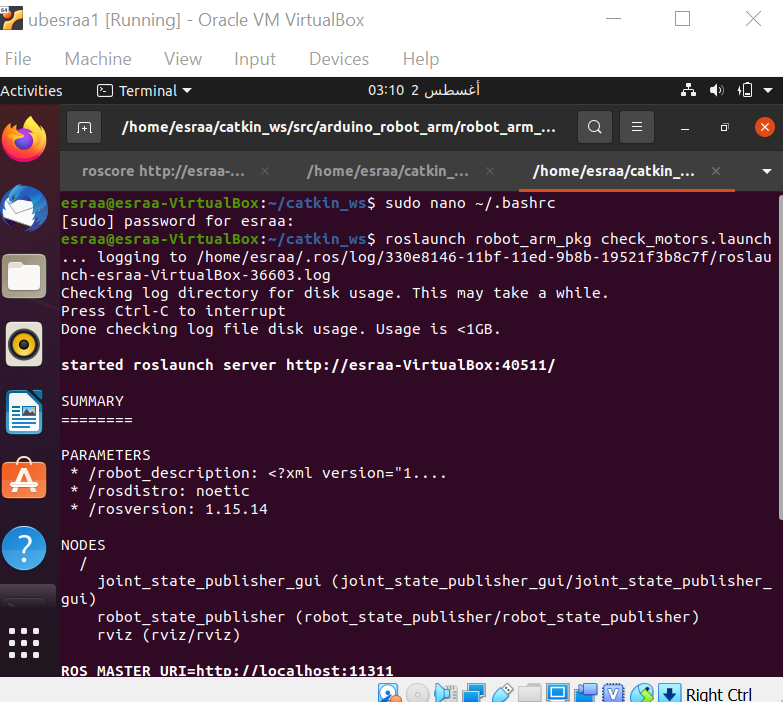Maximize the inner terminal window
The width and height of the screenshot is (783, 702).
(725, 127)
